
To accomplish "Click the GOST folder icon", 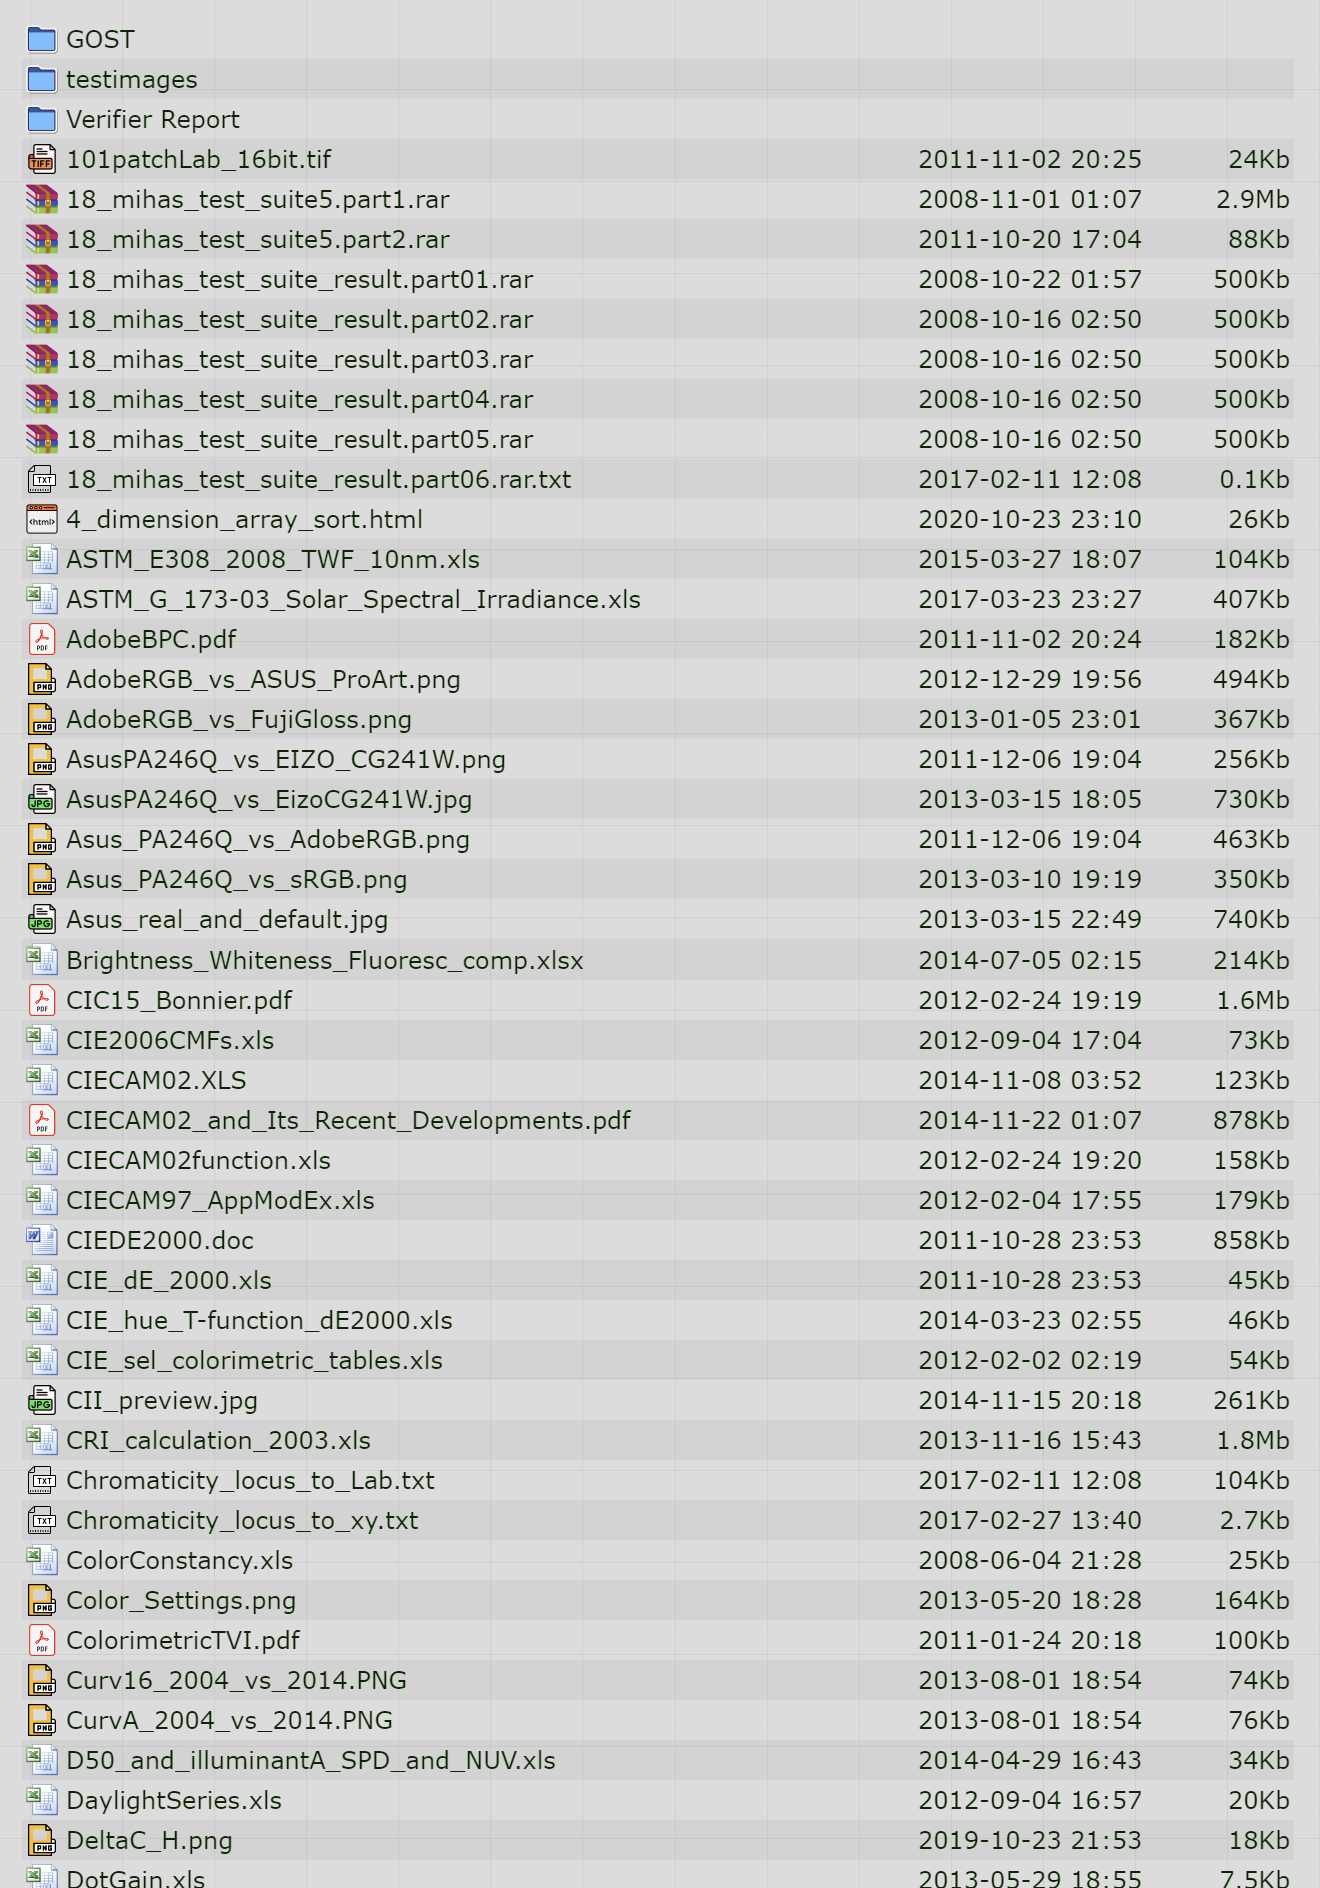I will 42,39.
